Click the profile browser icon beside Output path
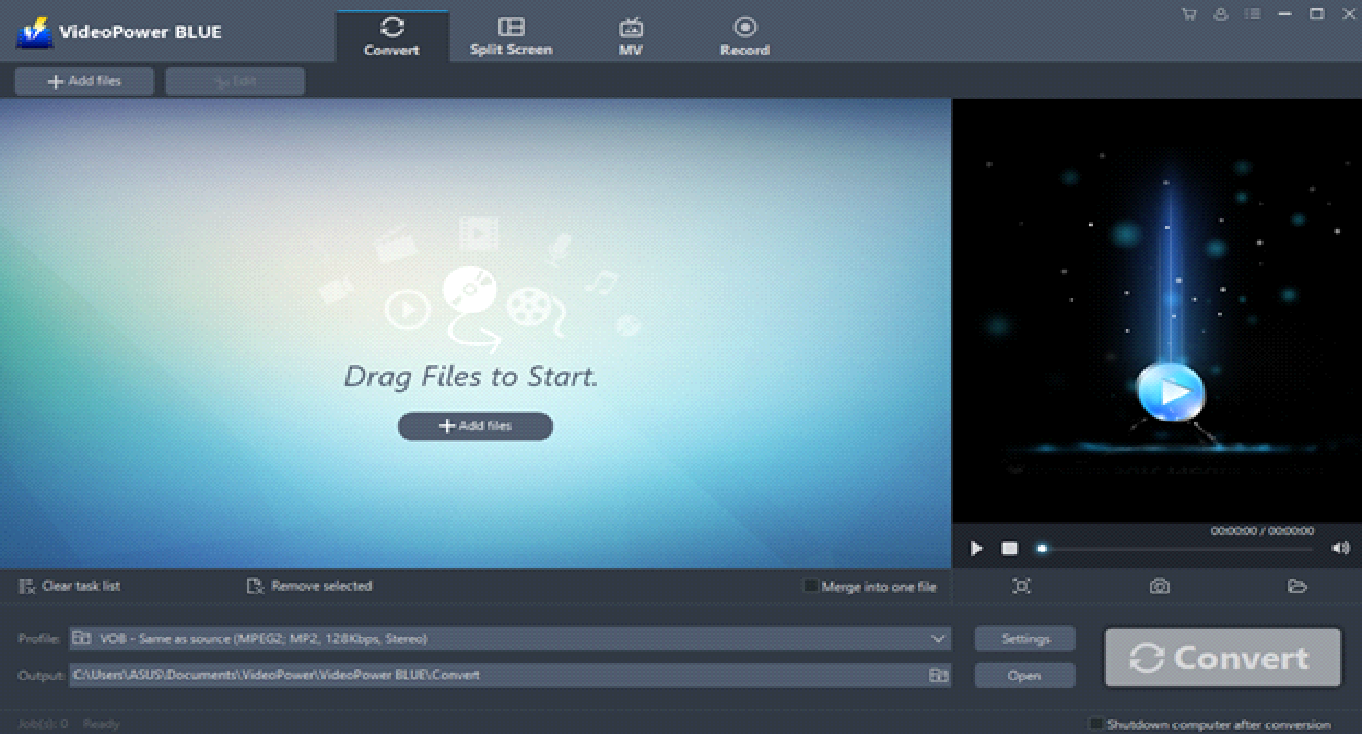 (x=938, y=675)
